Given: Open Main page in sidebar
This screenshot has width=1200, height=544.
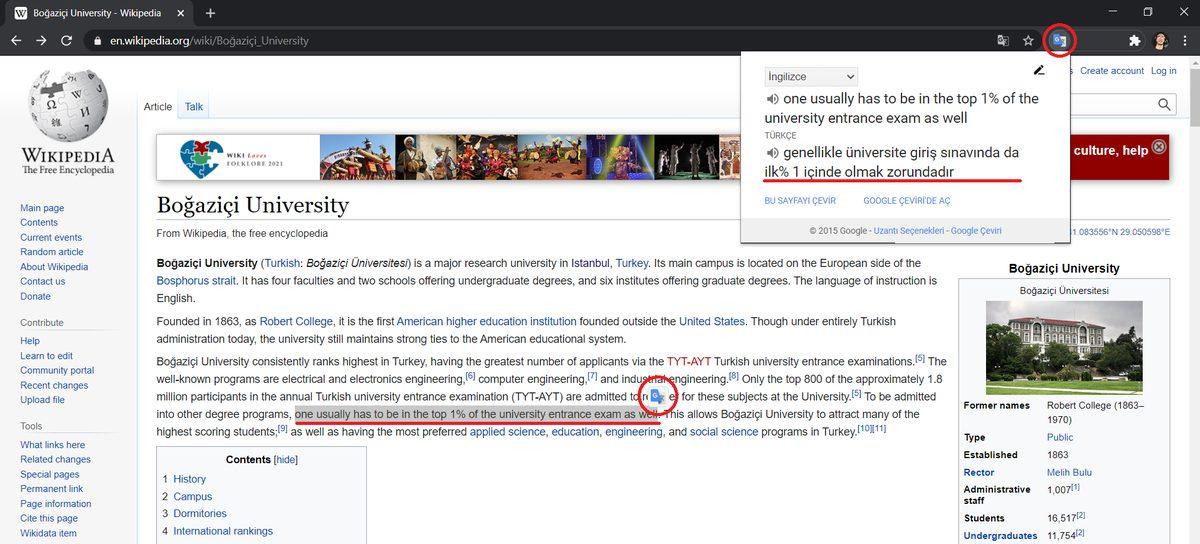Looking at the screenshot, I should pyautogui.click(x=42, y=208).
